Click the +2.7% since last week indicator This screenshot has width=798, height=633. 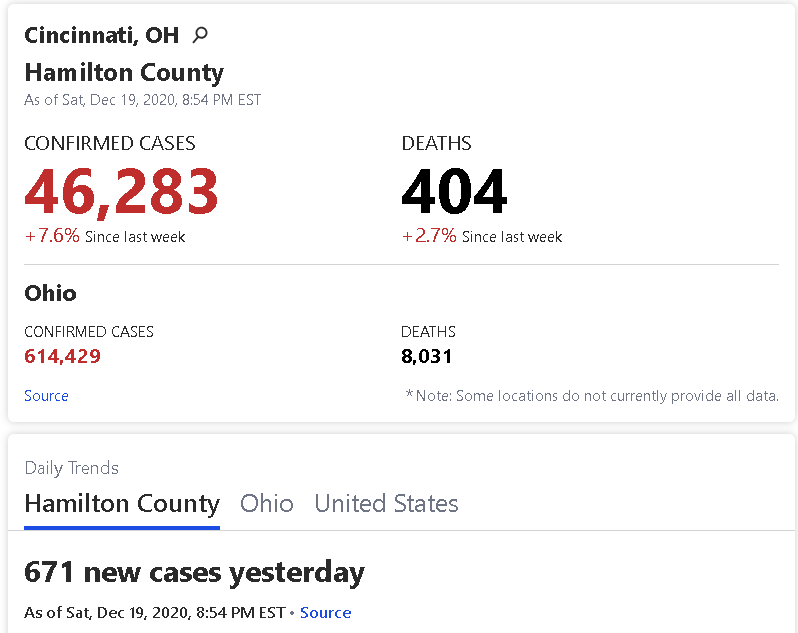coord(482,236)
